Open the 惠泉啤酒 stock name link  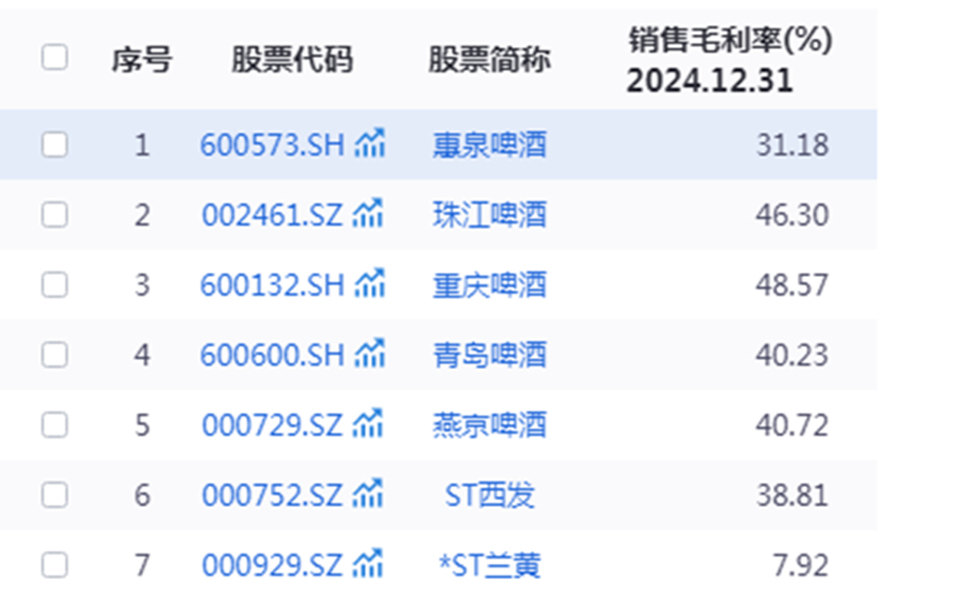[x=489, y=145]
